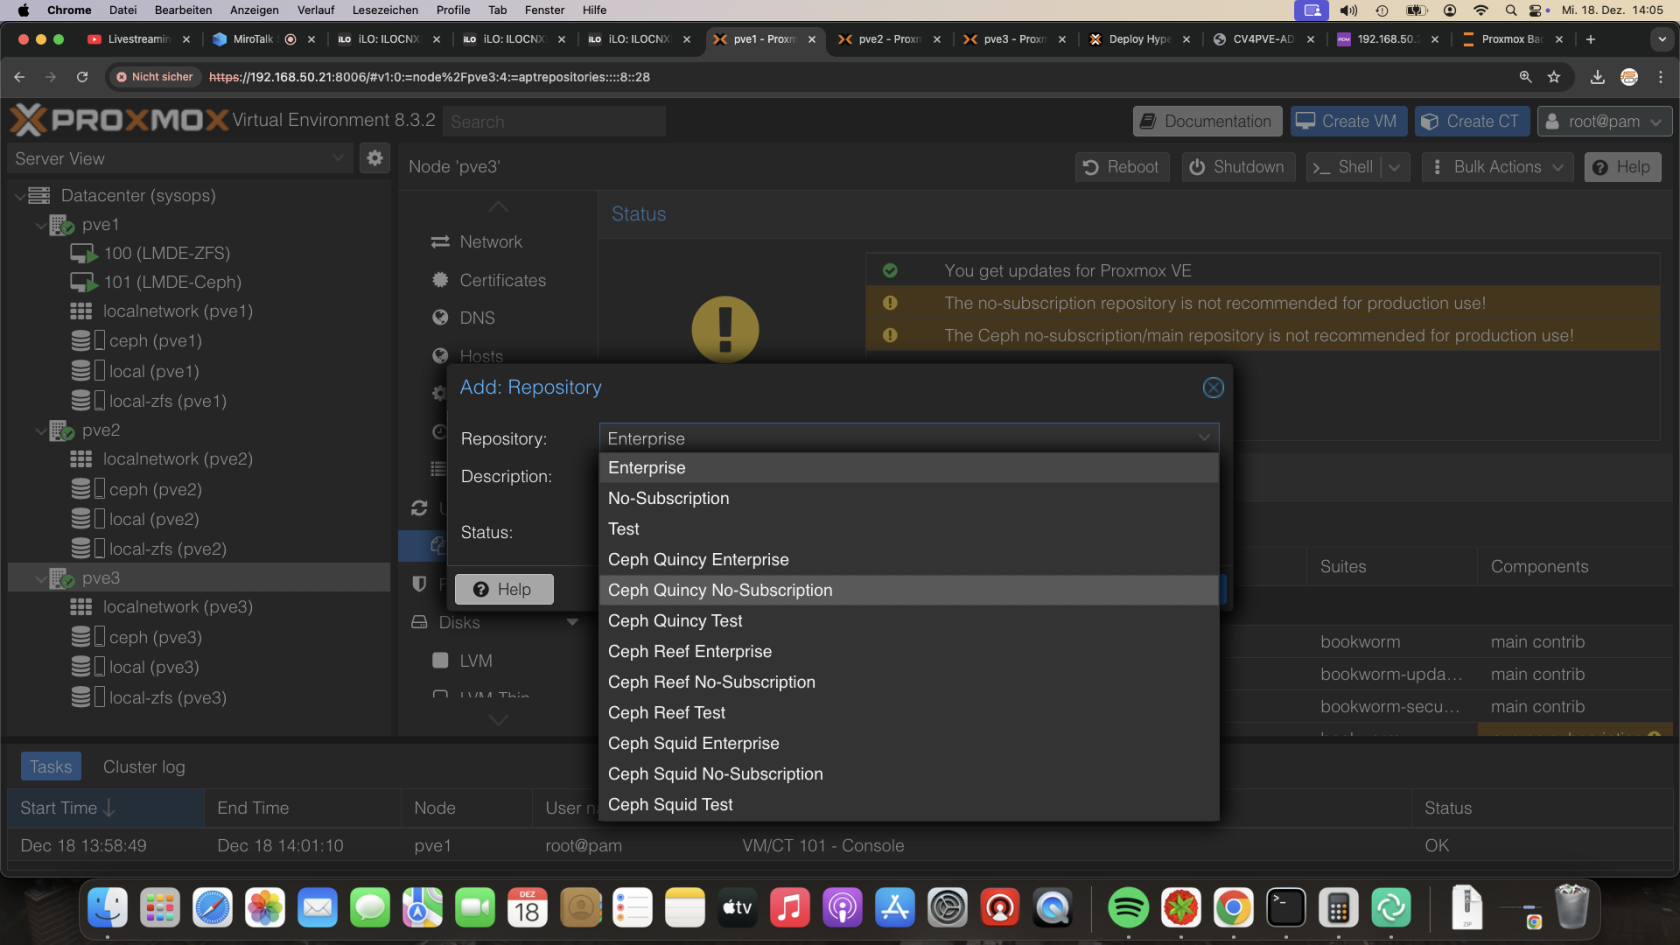Open Documentation button
Screen dimensions: 1680x945
click(1207, 121)
